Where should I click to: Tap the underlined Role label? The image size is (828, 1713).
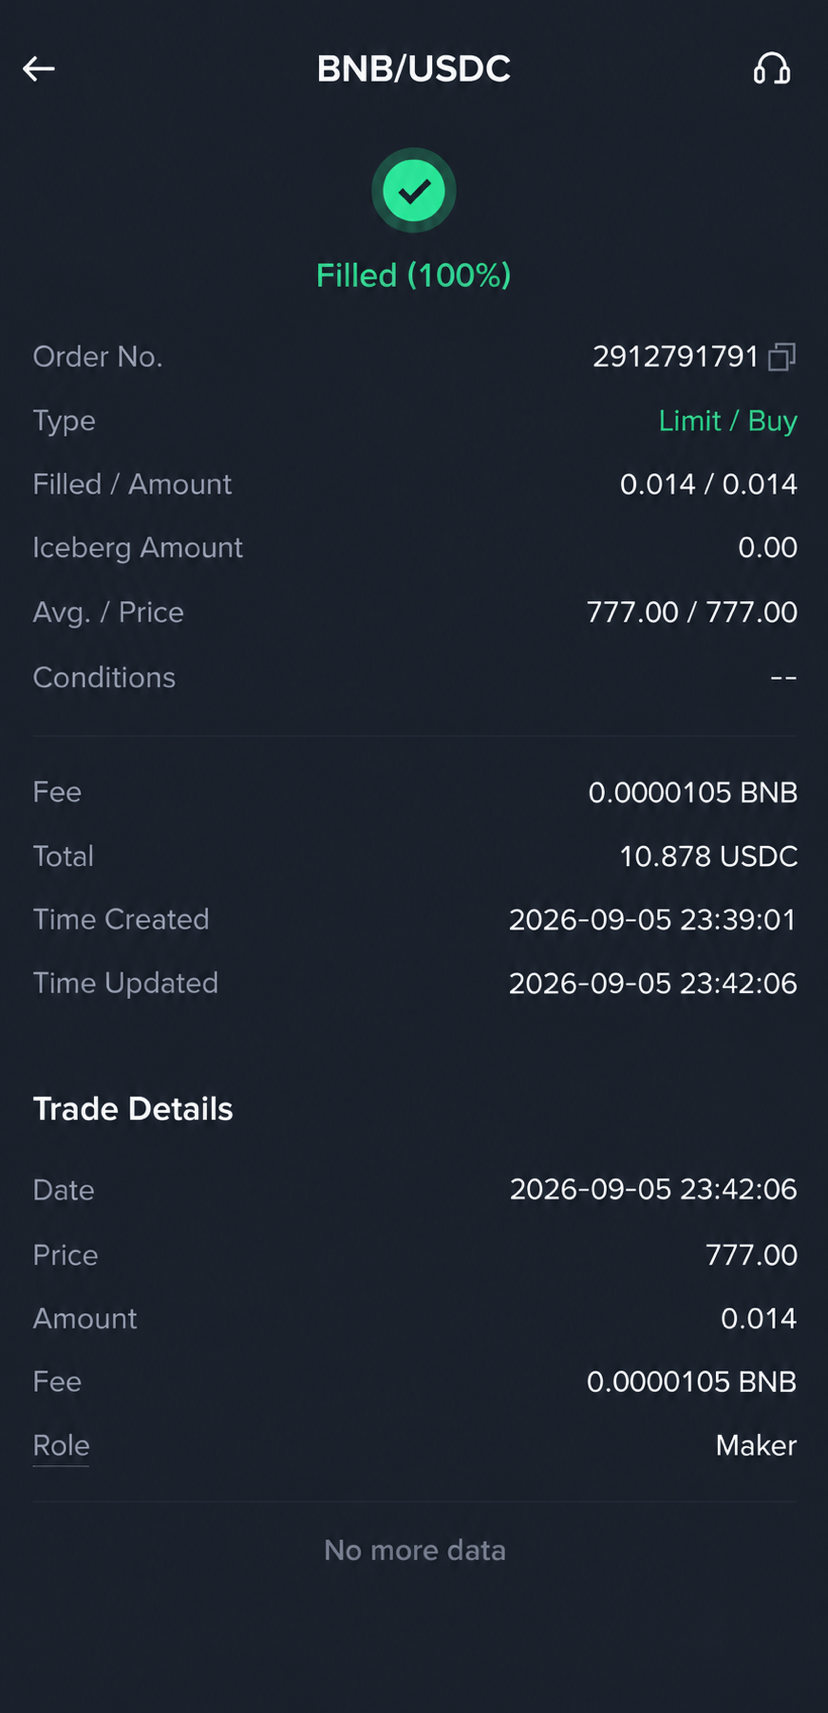(x=61, y=1446)
